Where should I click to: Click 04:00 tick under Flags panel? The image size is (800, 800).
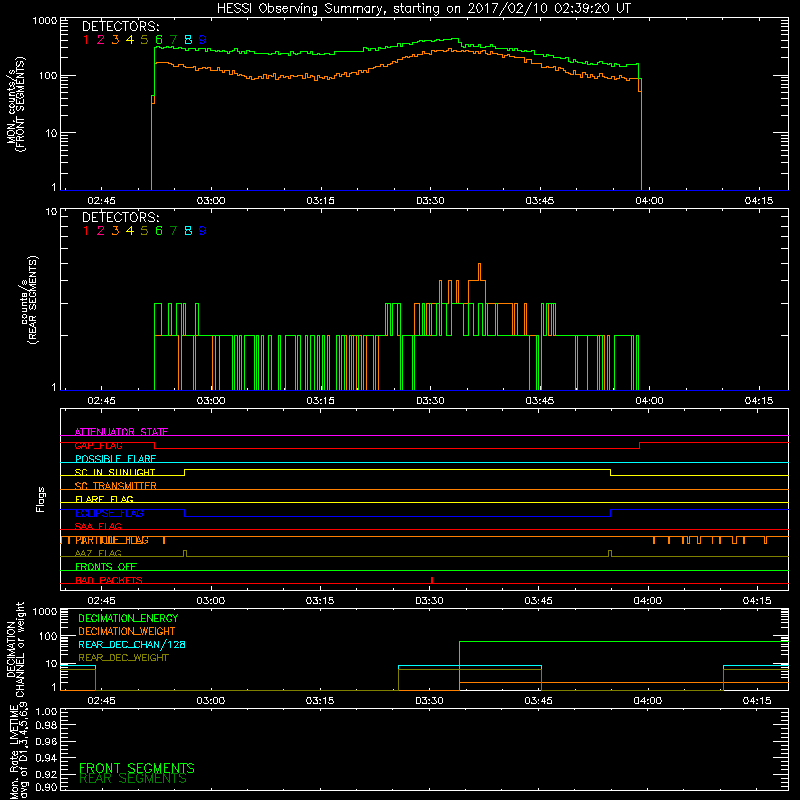click(647, 601)
